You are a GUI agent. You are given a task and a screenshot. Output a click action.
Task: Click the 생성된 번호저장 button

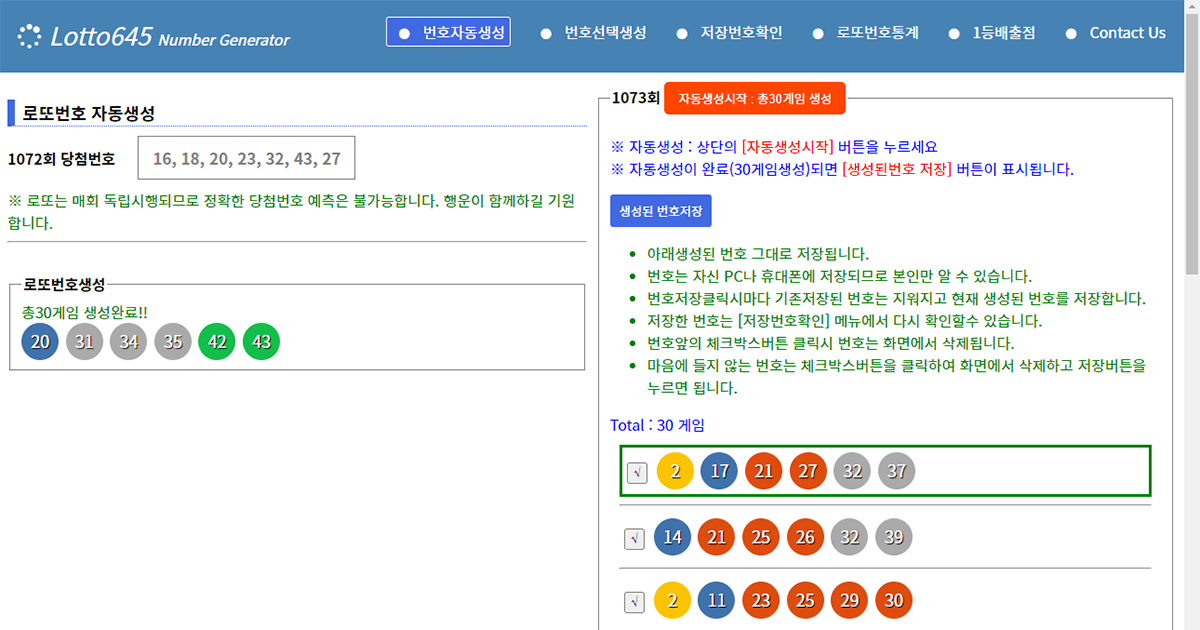661,211
